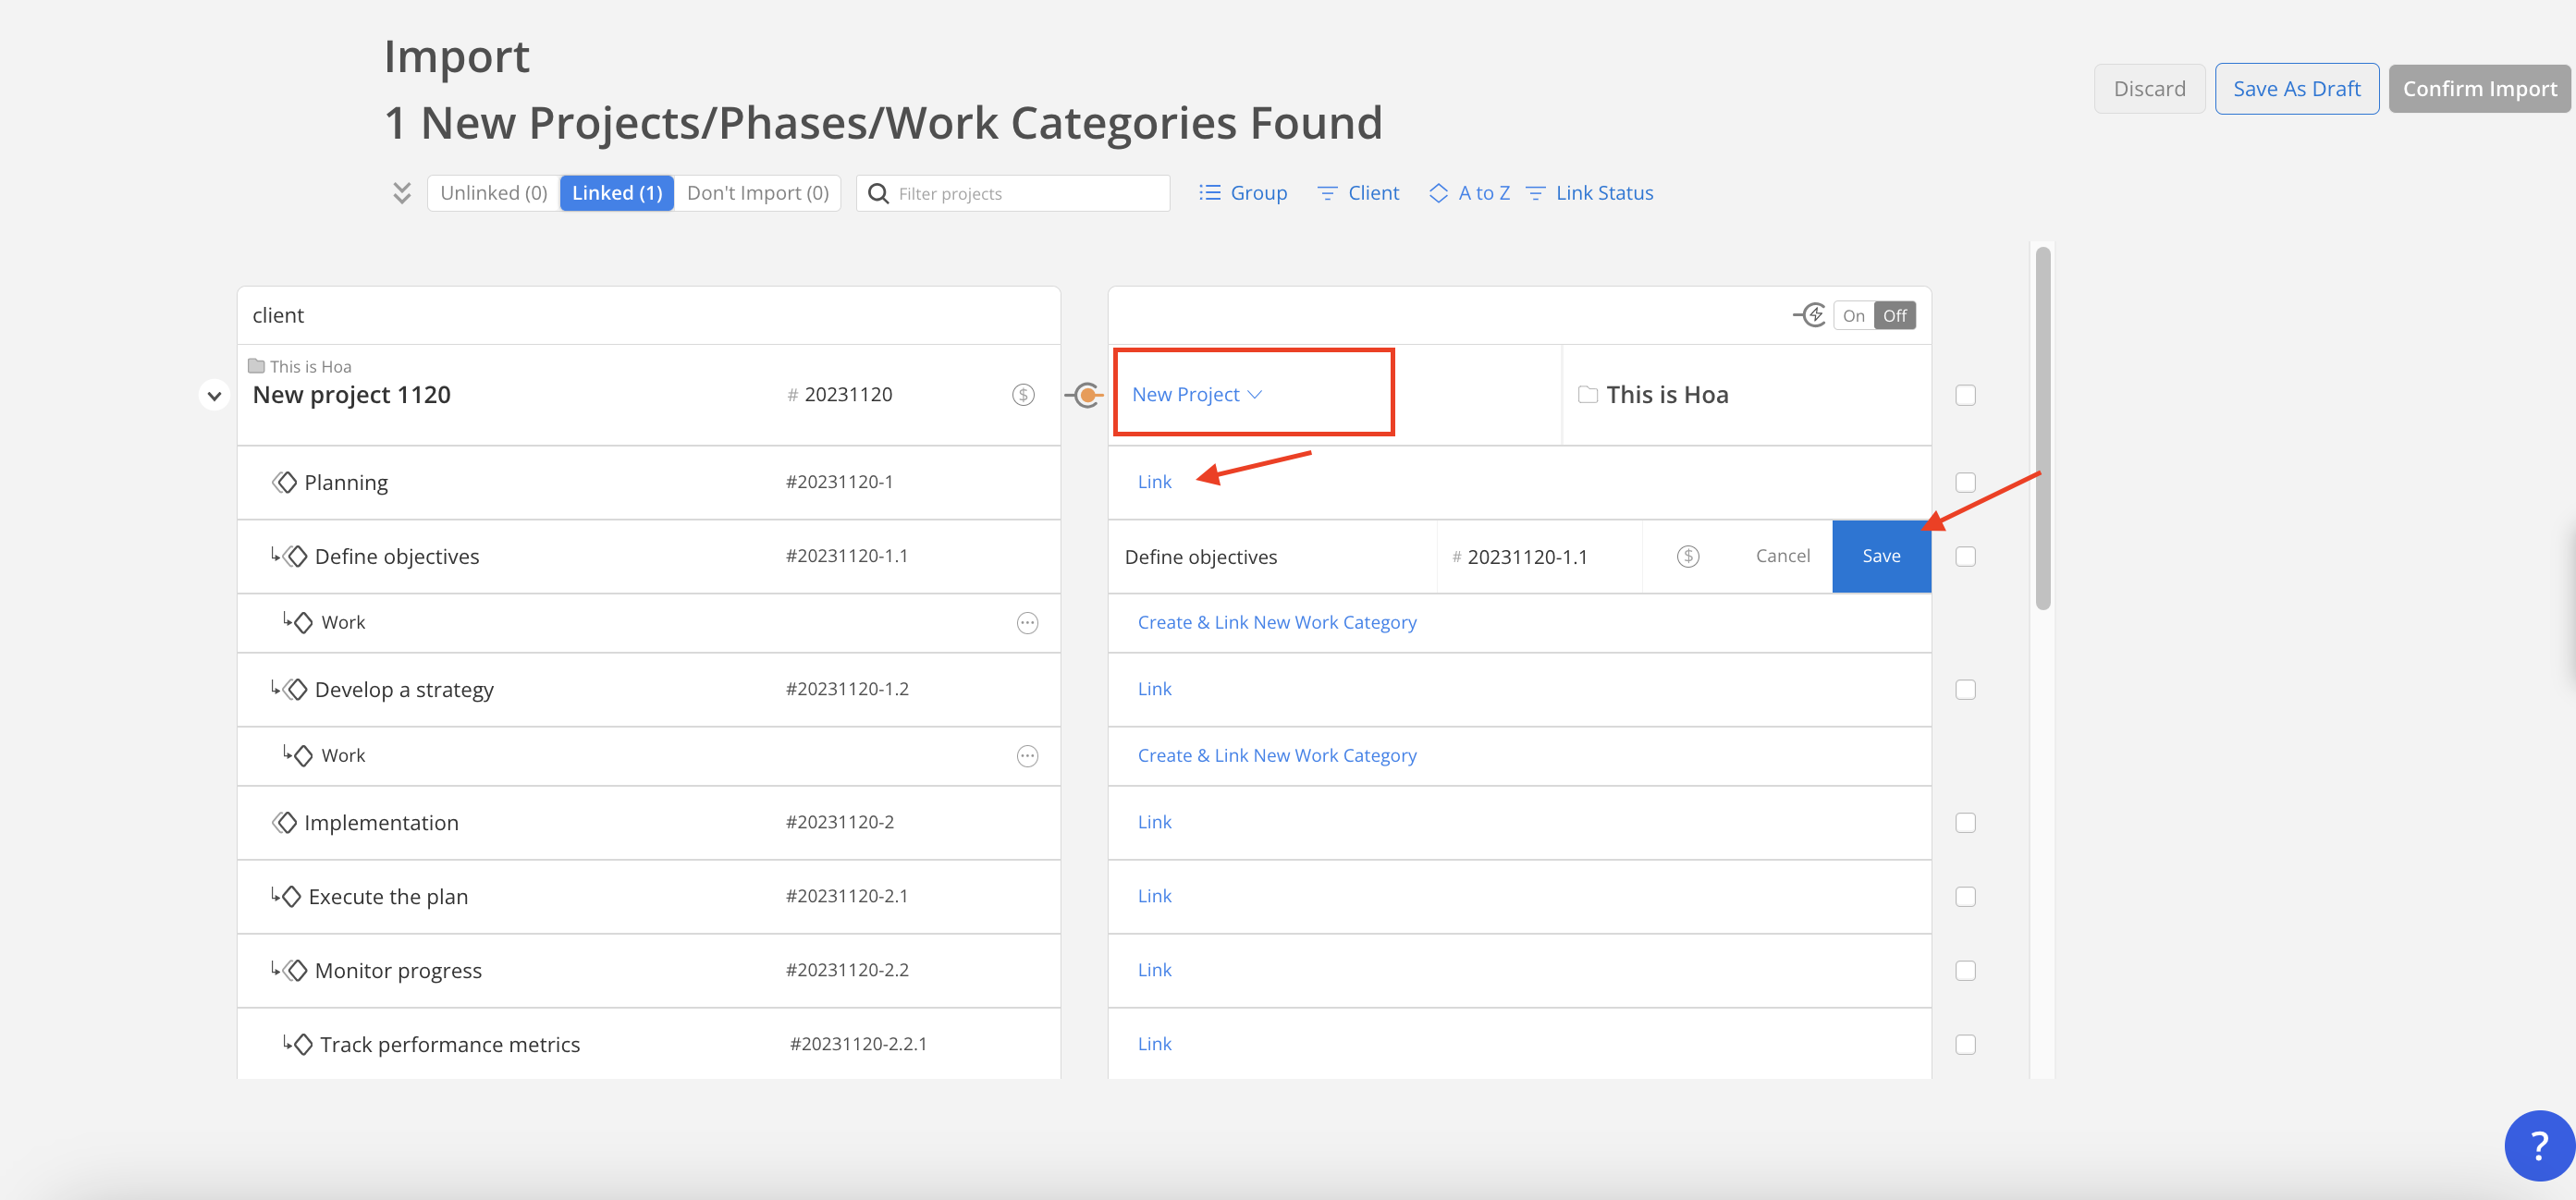The image size is (2576, 1200).
Task: Click the blue help question mark button
Action: (x=2538, y=1146)
